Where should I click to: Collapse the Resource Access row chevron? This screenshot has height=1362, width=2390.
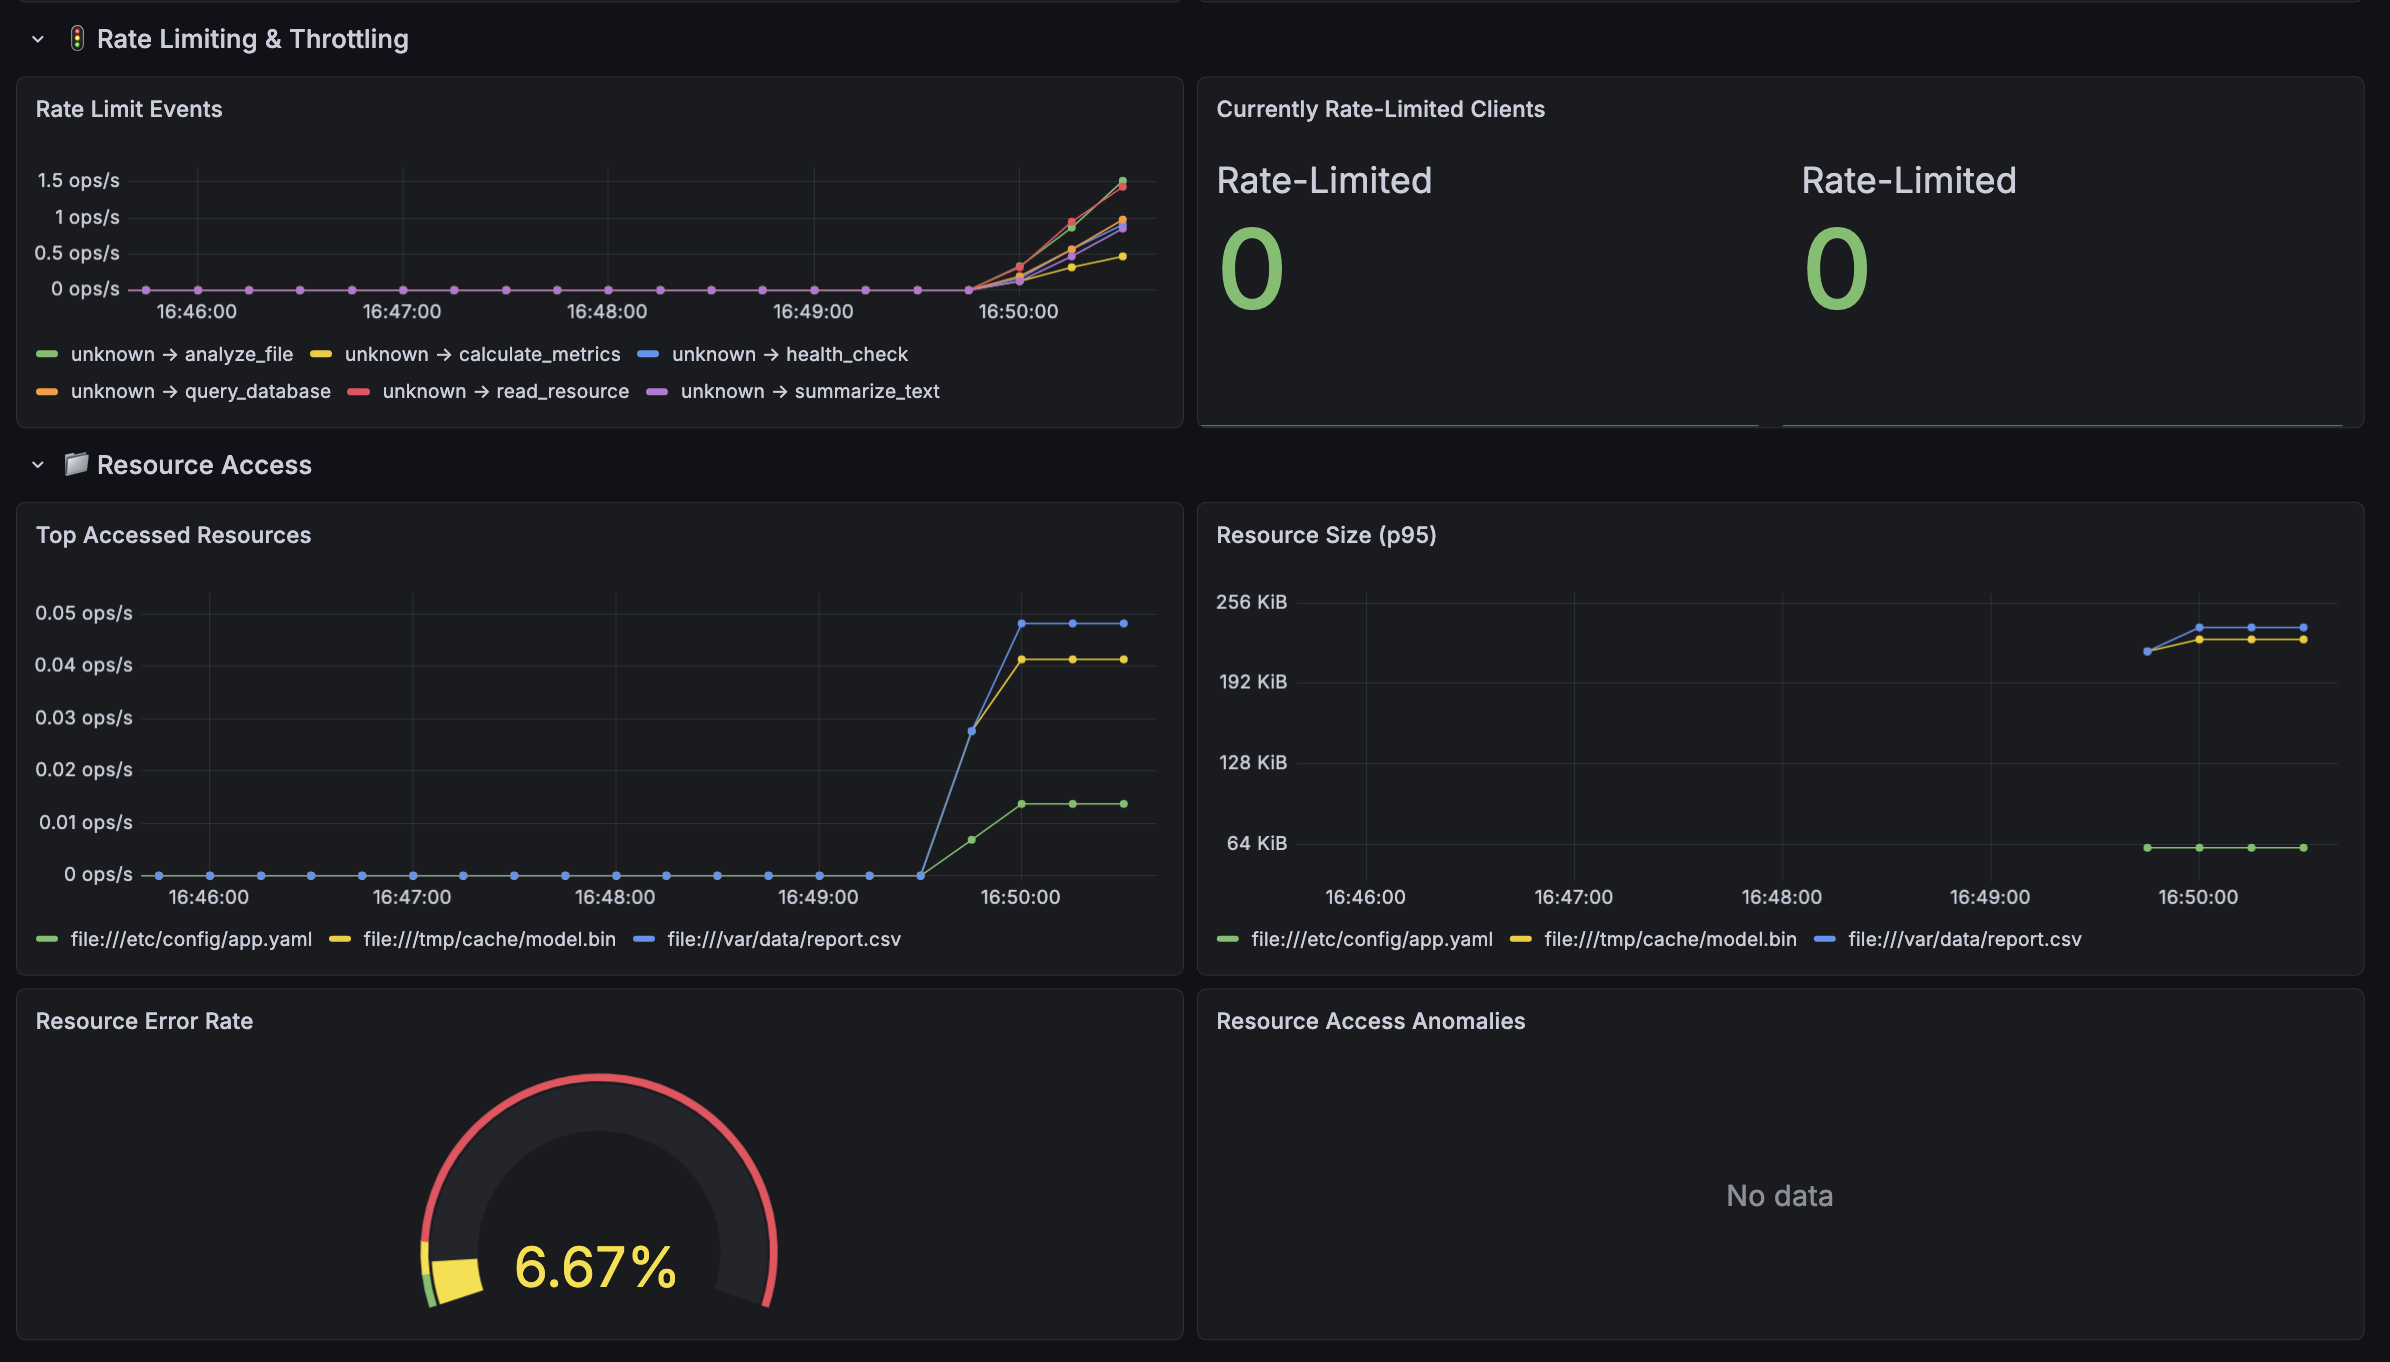point(38,465)
